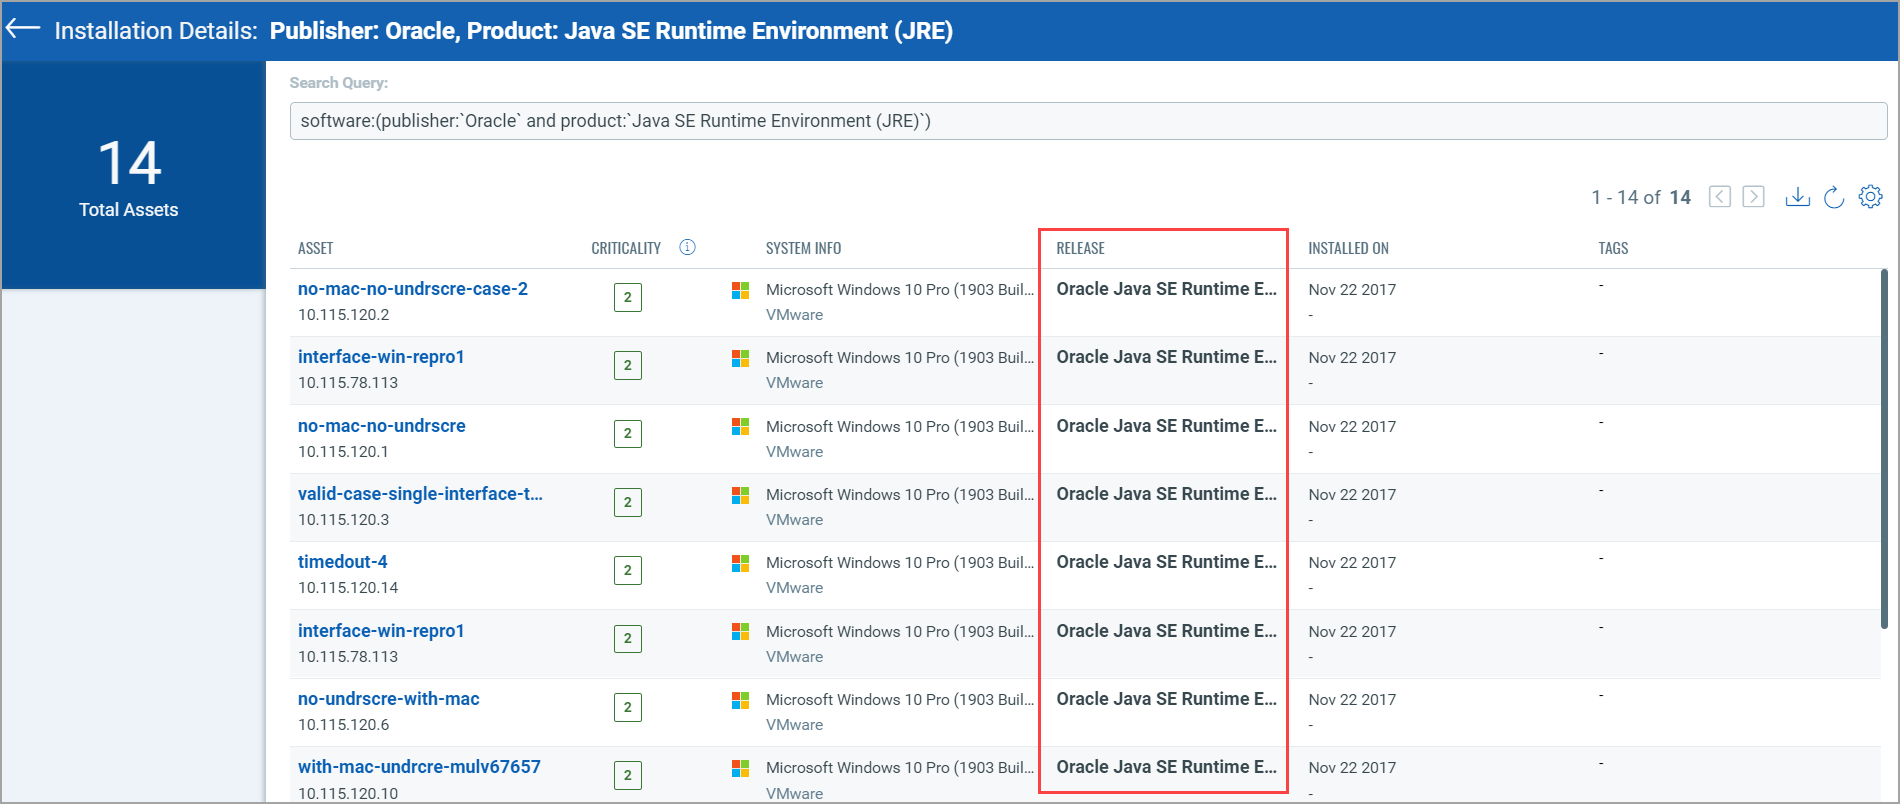Open asset valid-case-single-interface-t...
The image size is (1900, 804).
click(420, 494)
